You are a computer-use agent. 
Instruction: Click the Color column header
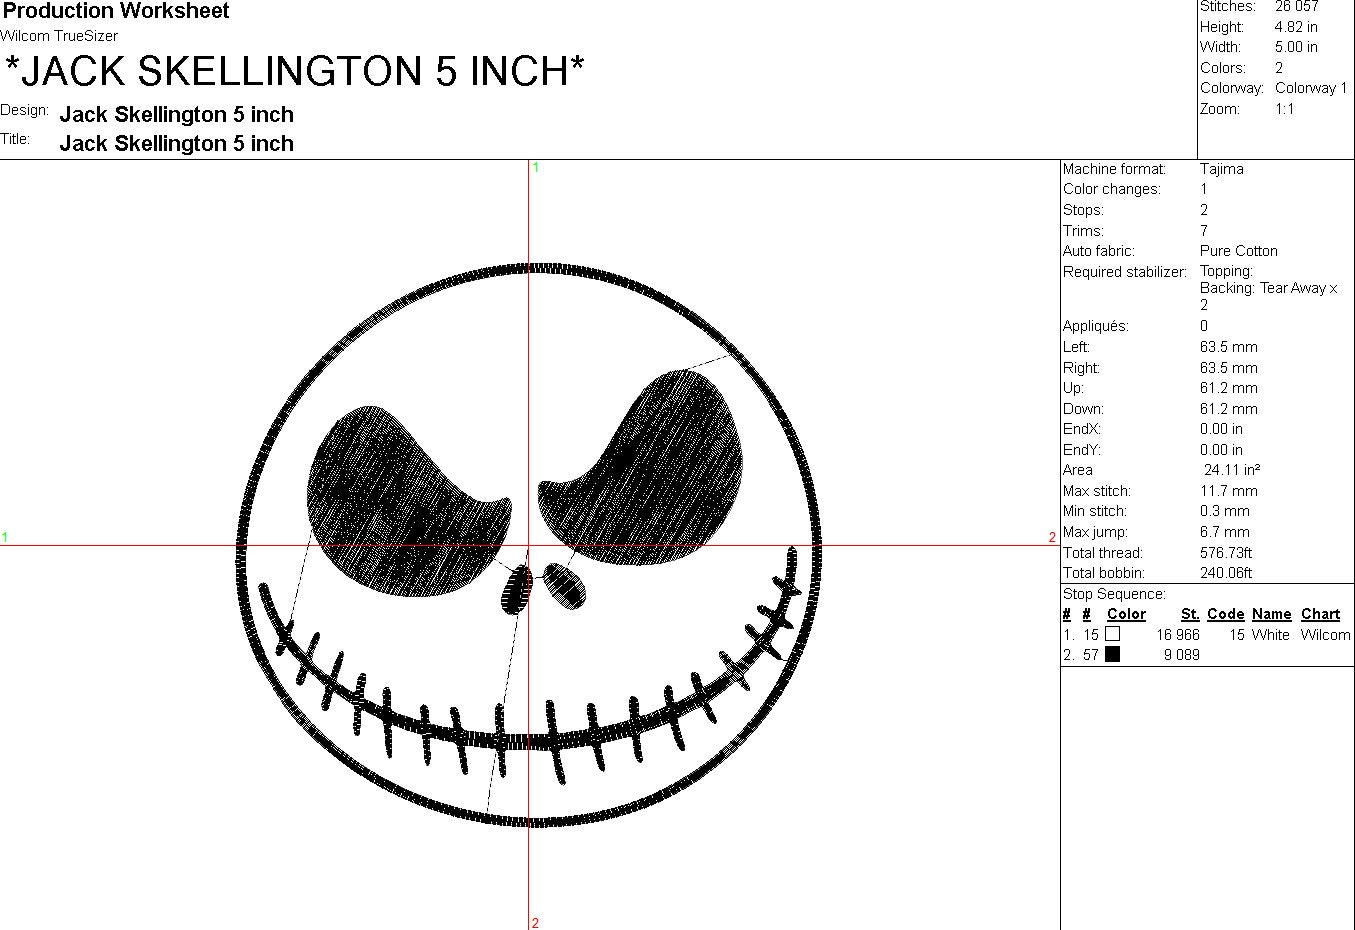[1126, 613]
